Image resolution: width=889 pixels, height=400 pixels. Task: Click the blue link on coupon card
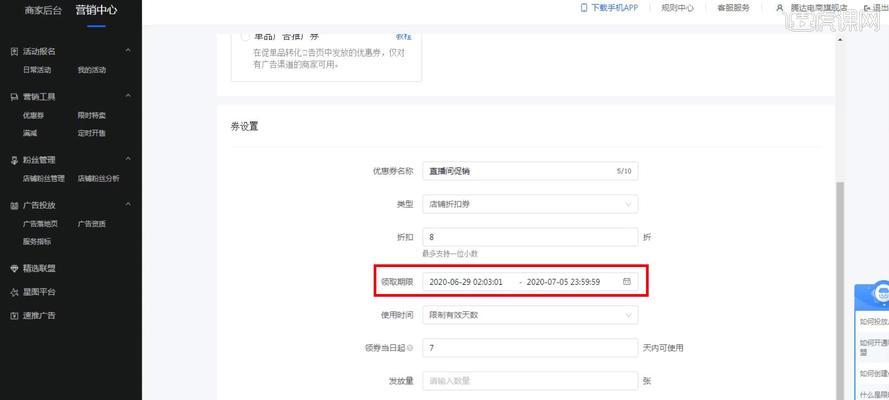coord(404,37)
